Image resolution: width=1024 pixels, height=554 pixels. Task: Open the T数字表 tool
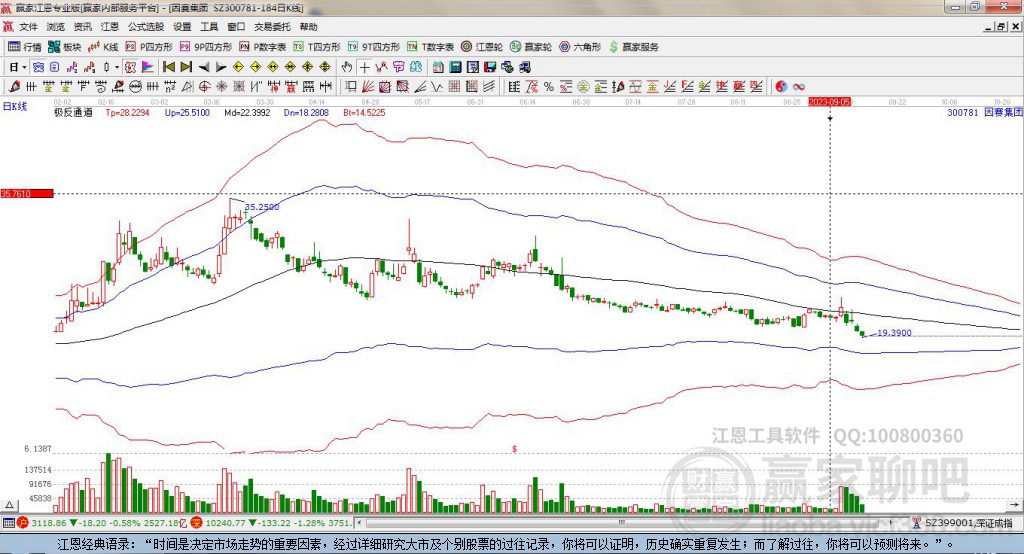click(x=430, y=47)
